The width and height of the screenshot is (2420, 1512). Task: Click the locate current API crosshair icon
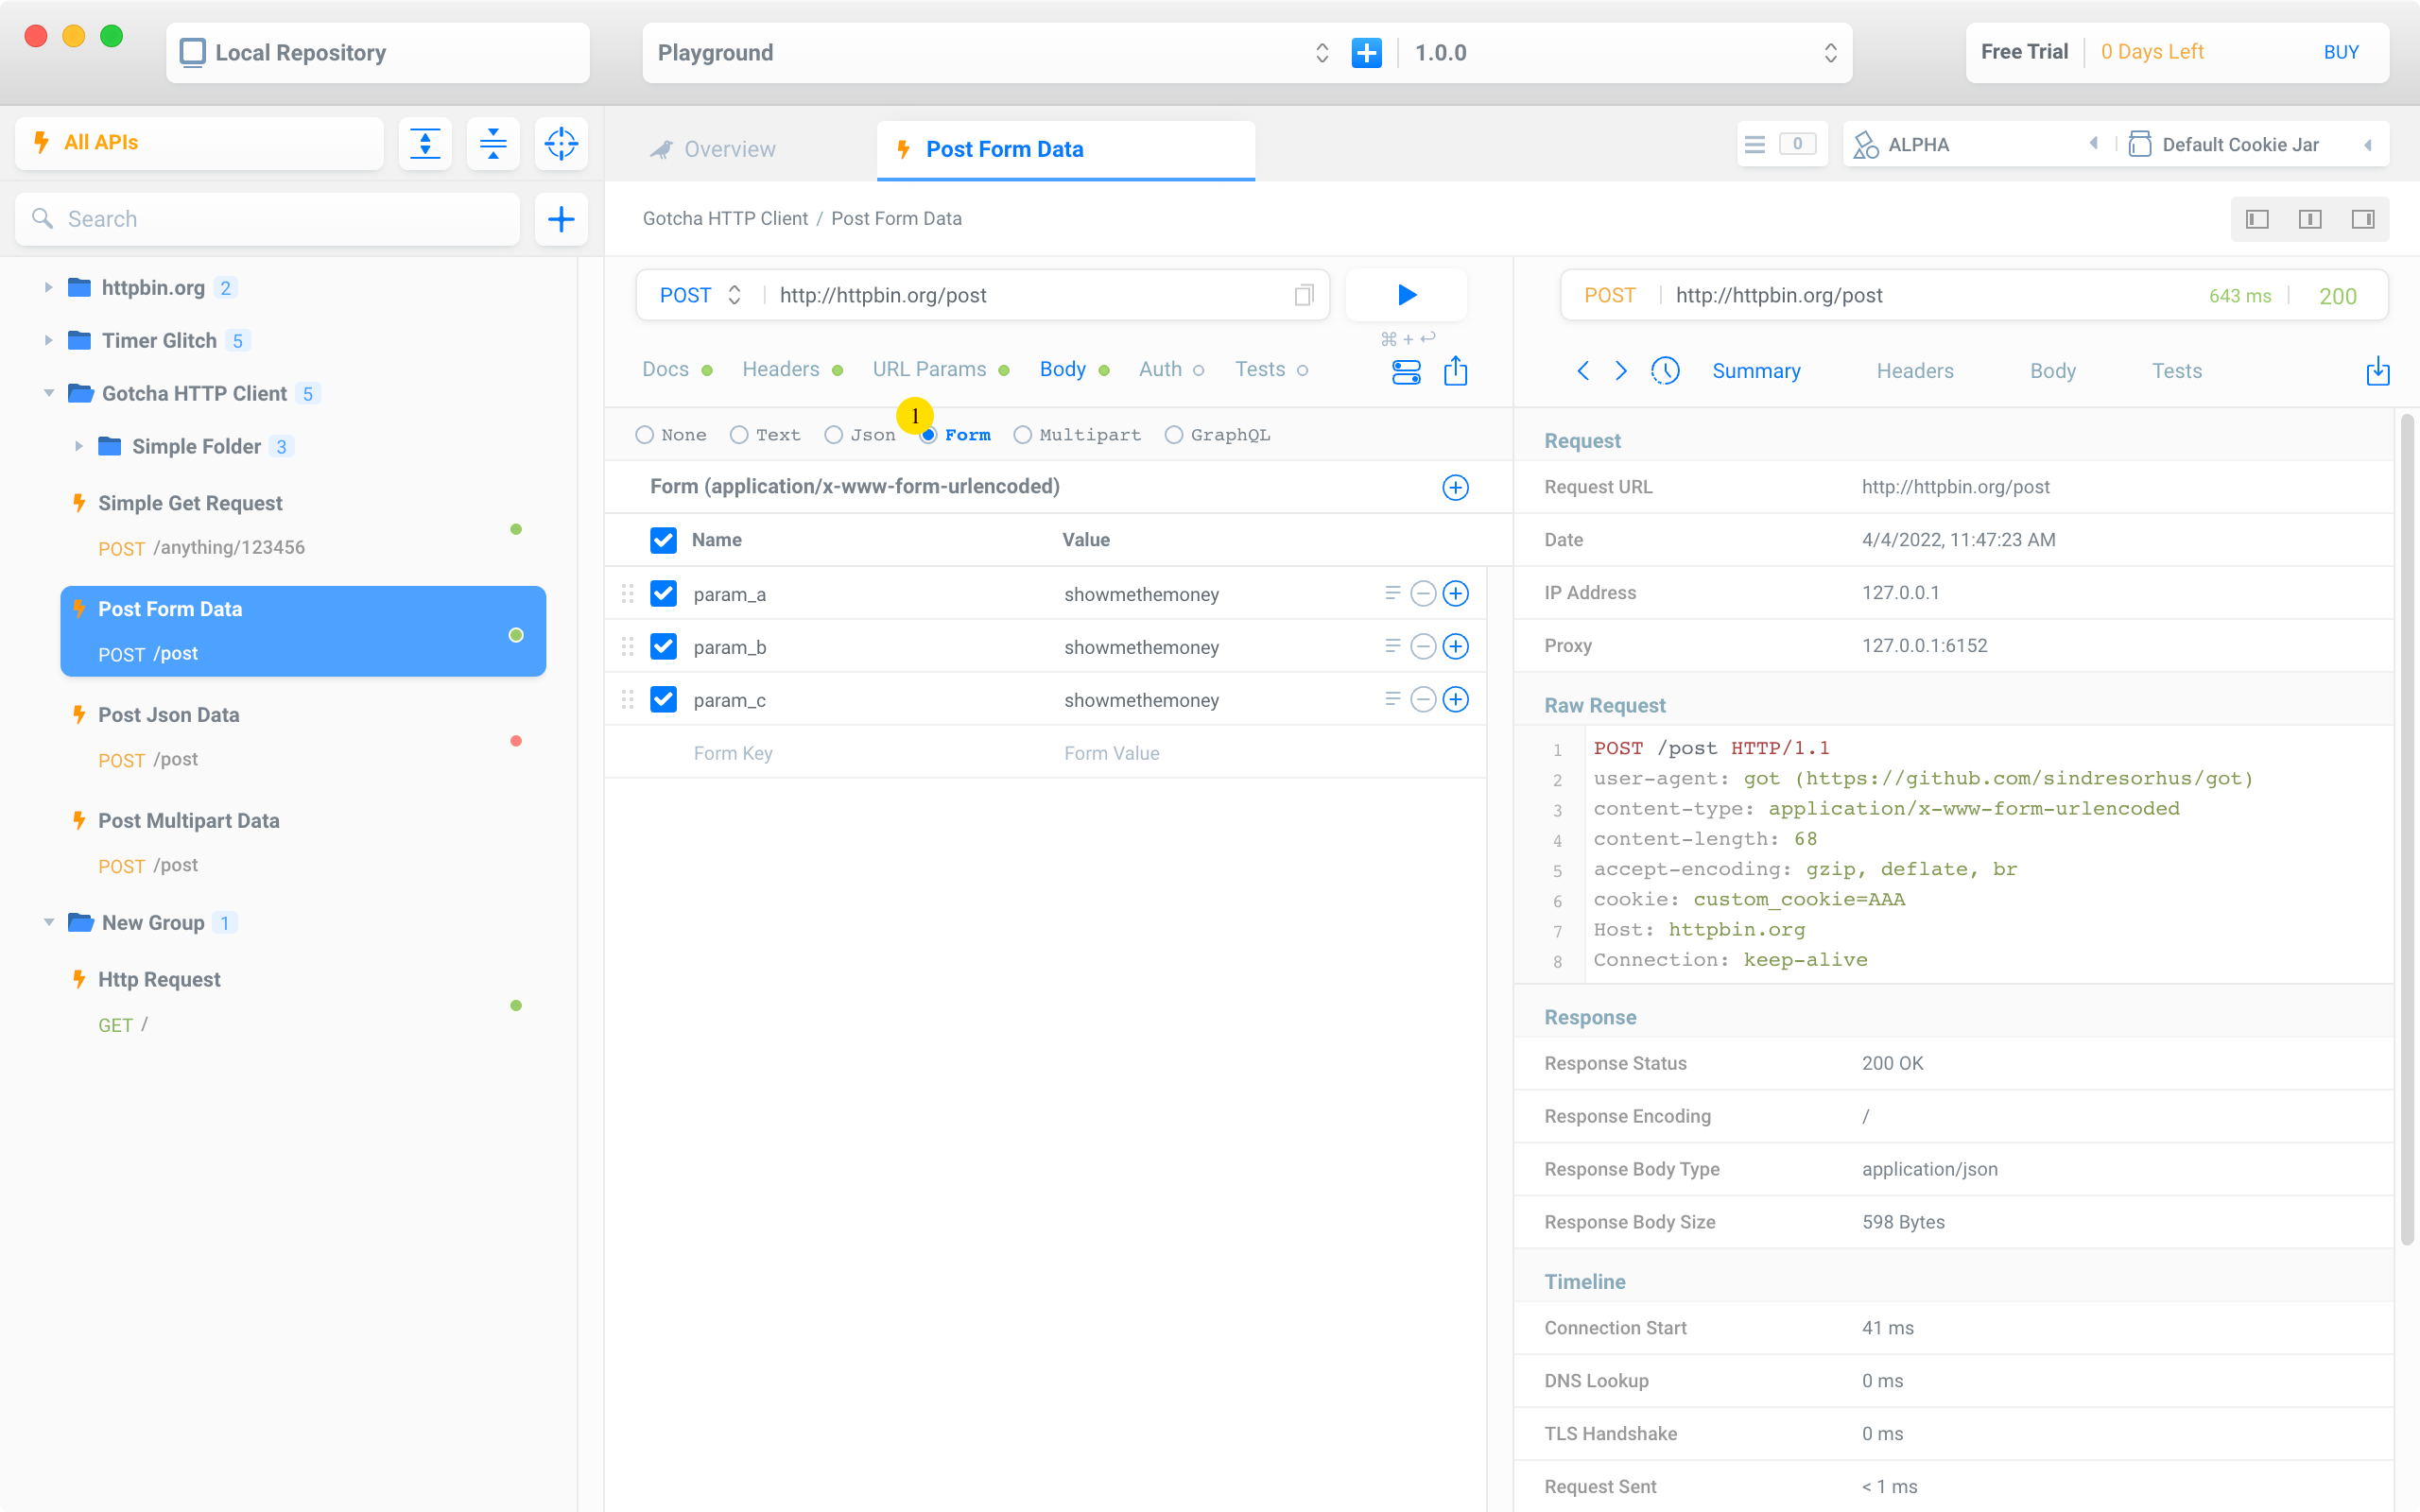pyautogui.click(x=561, y=143)
